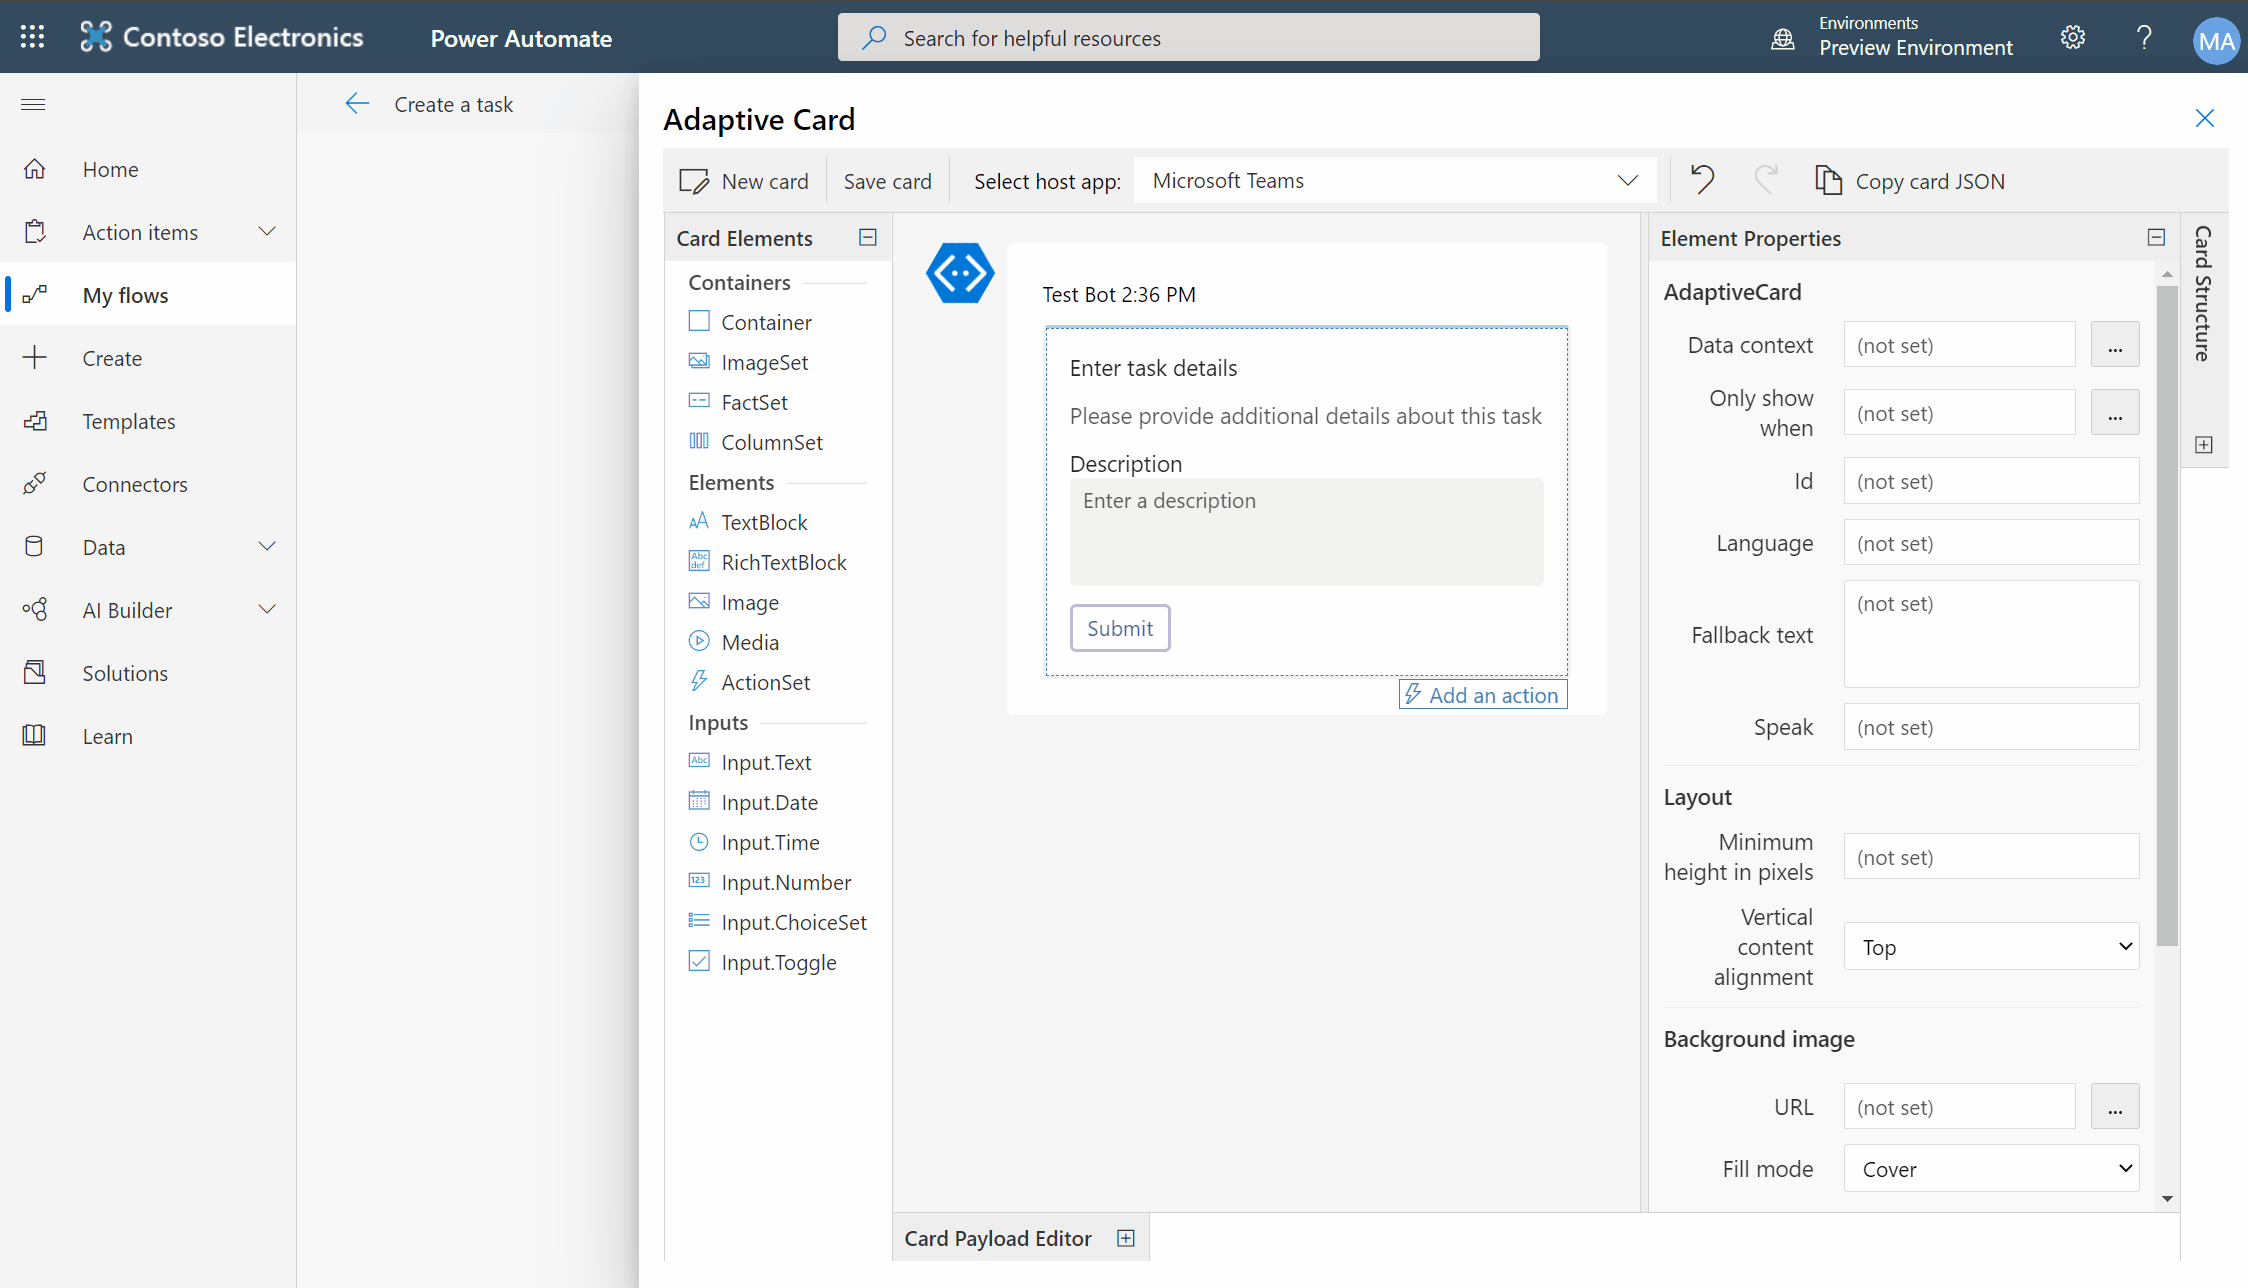Open the Settings gear icon

[x=2073, y=38]
